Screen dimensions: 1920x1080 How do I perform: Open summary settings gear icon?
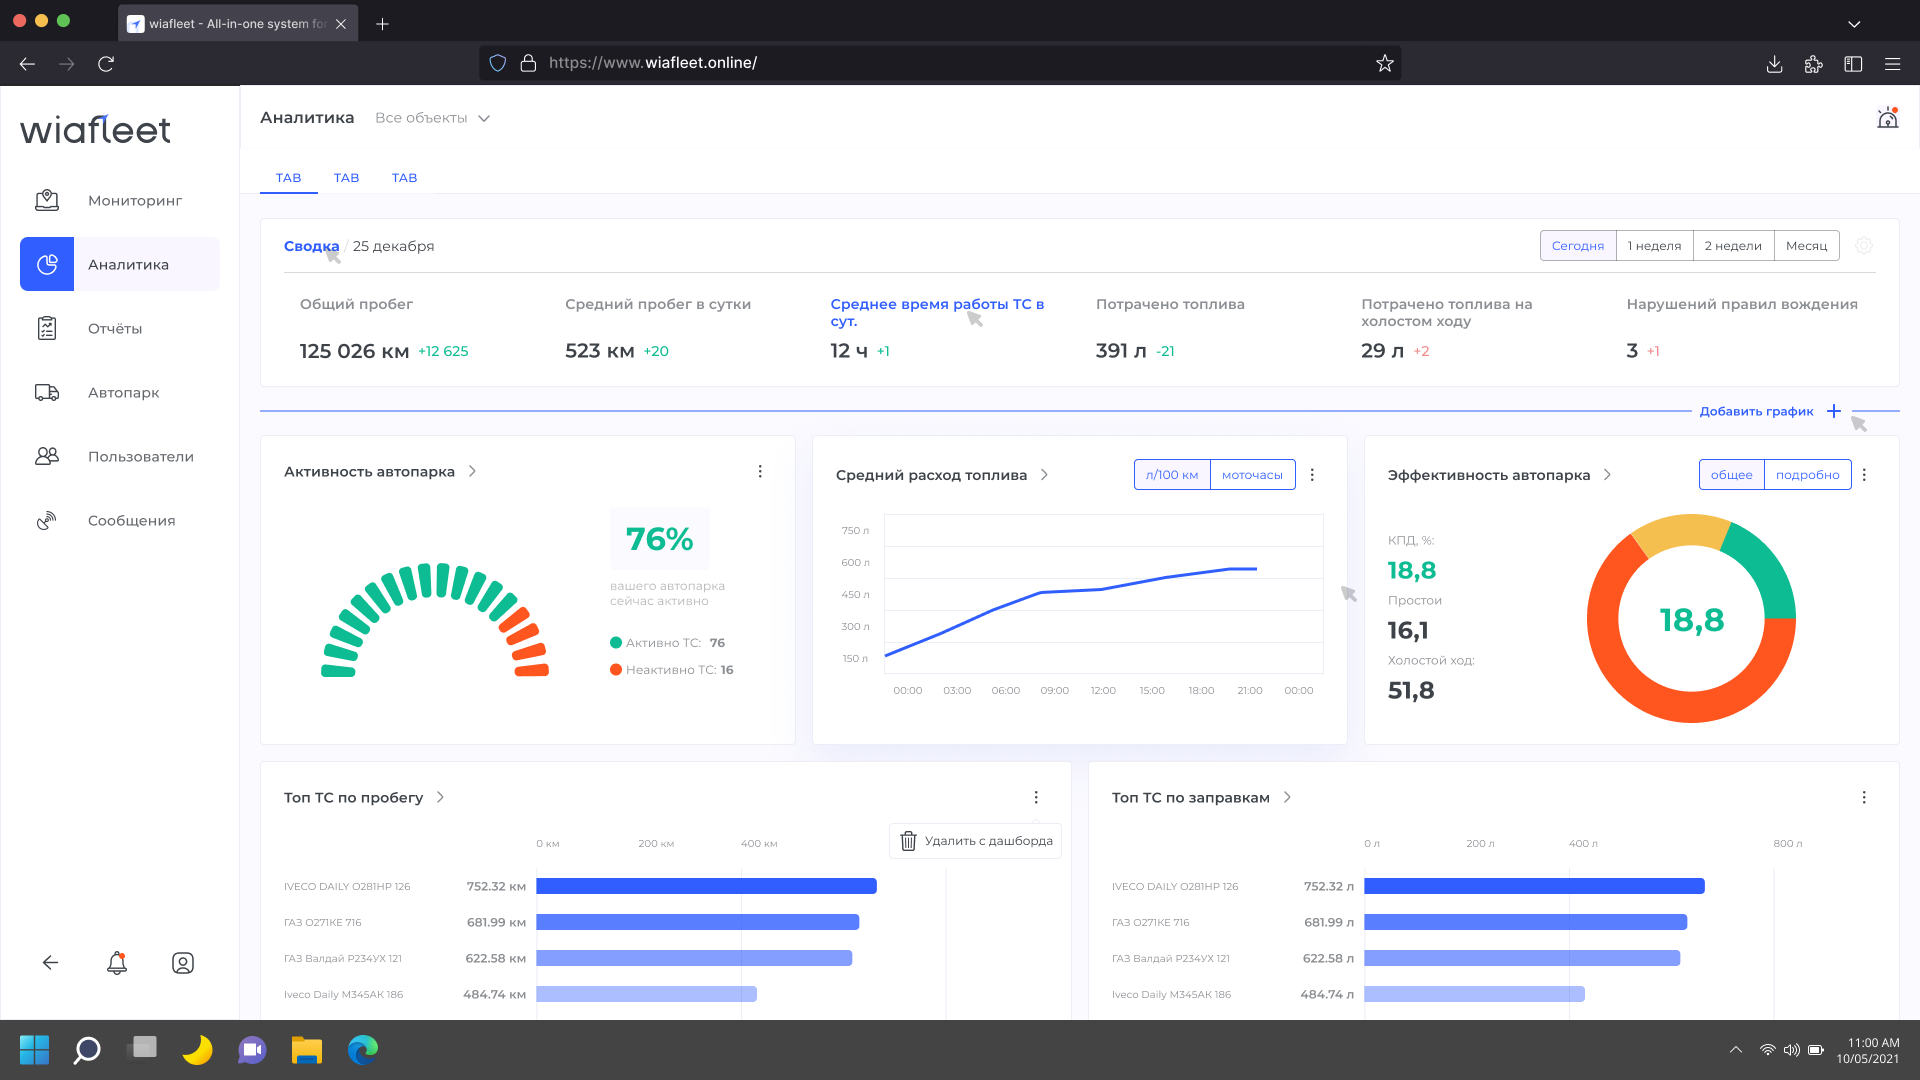click(x=1864, y=246)
